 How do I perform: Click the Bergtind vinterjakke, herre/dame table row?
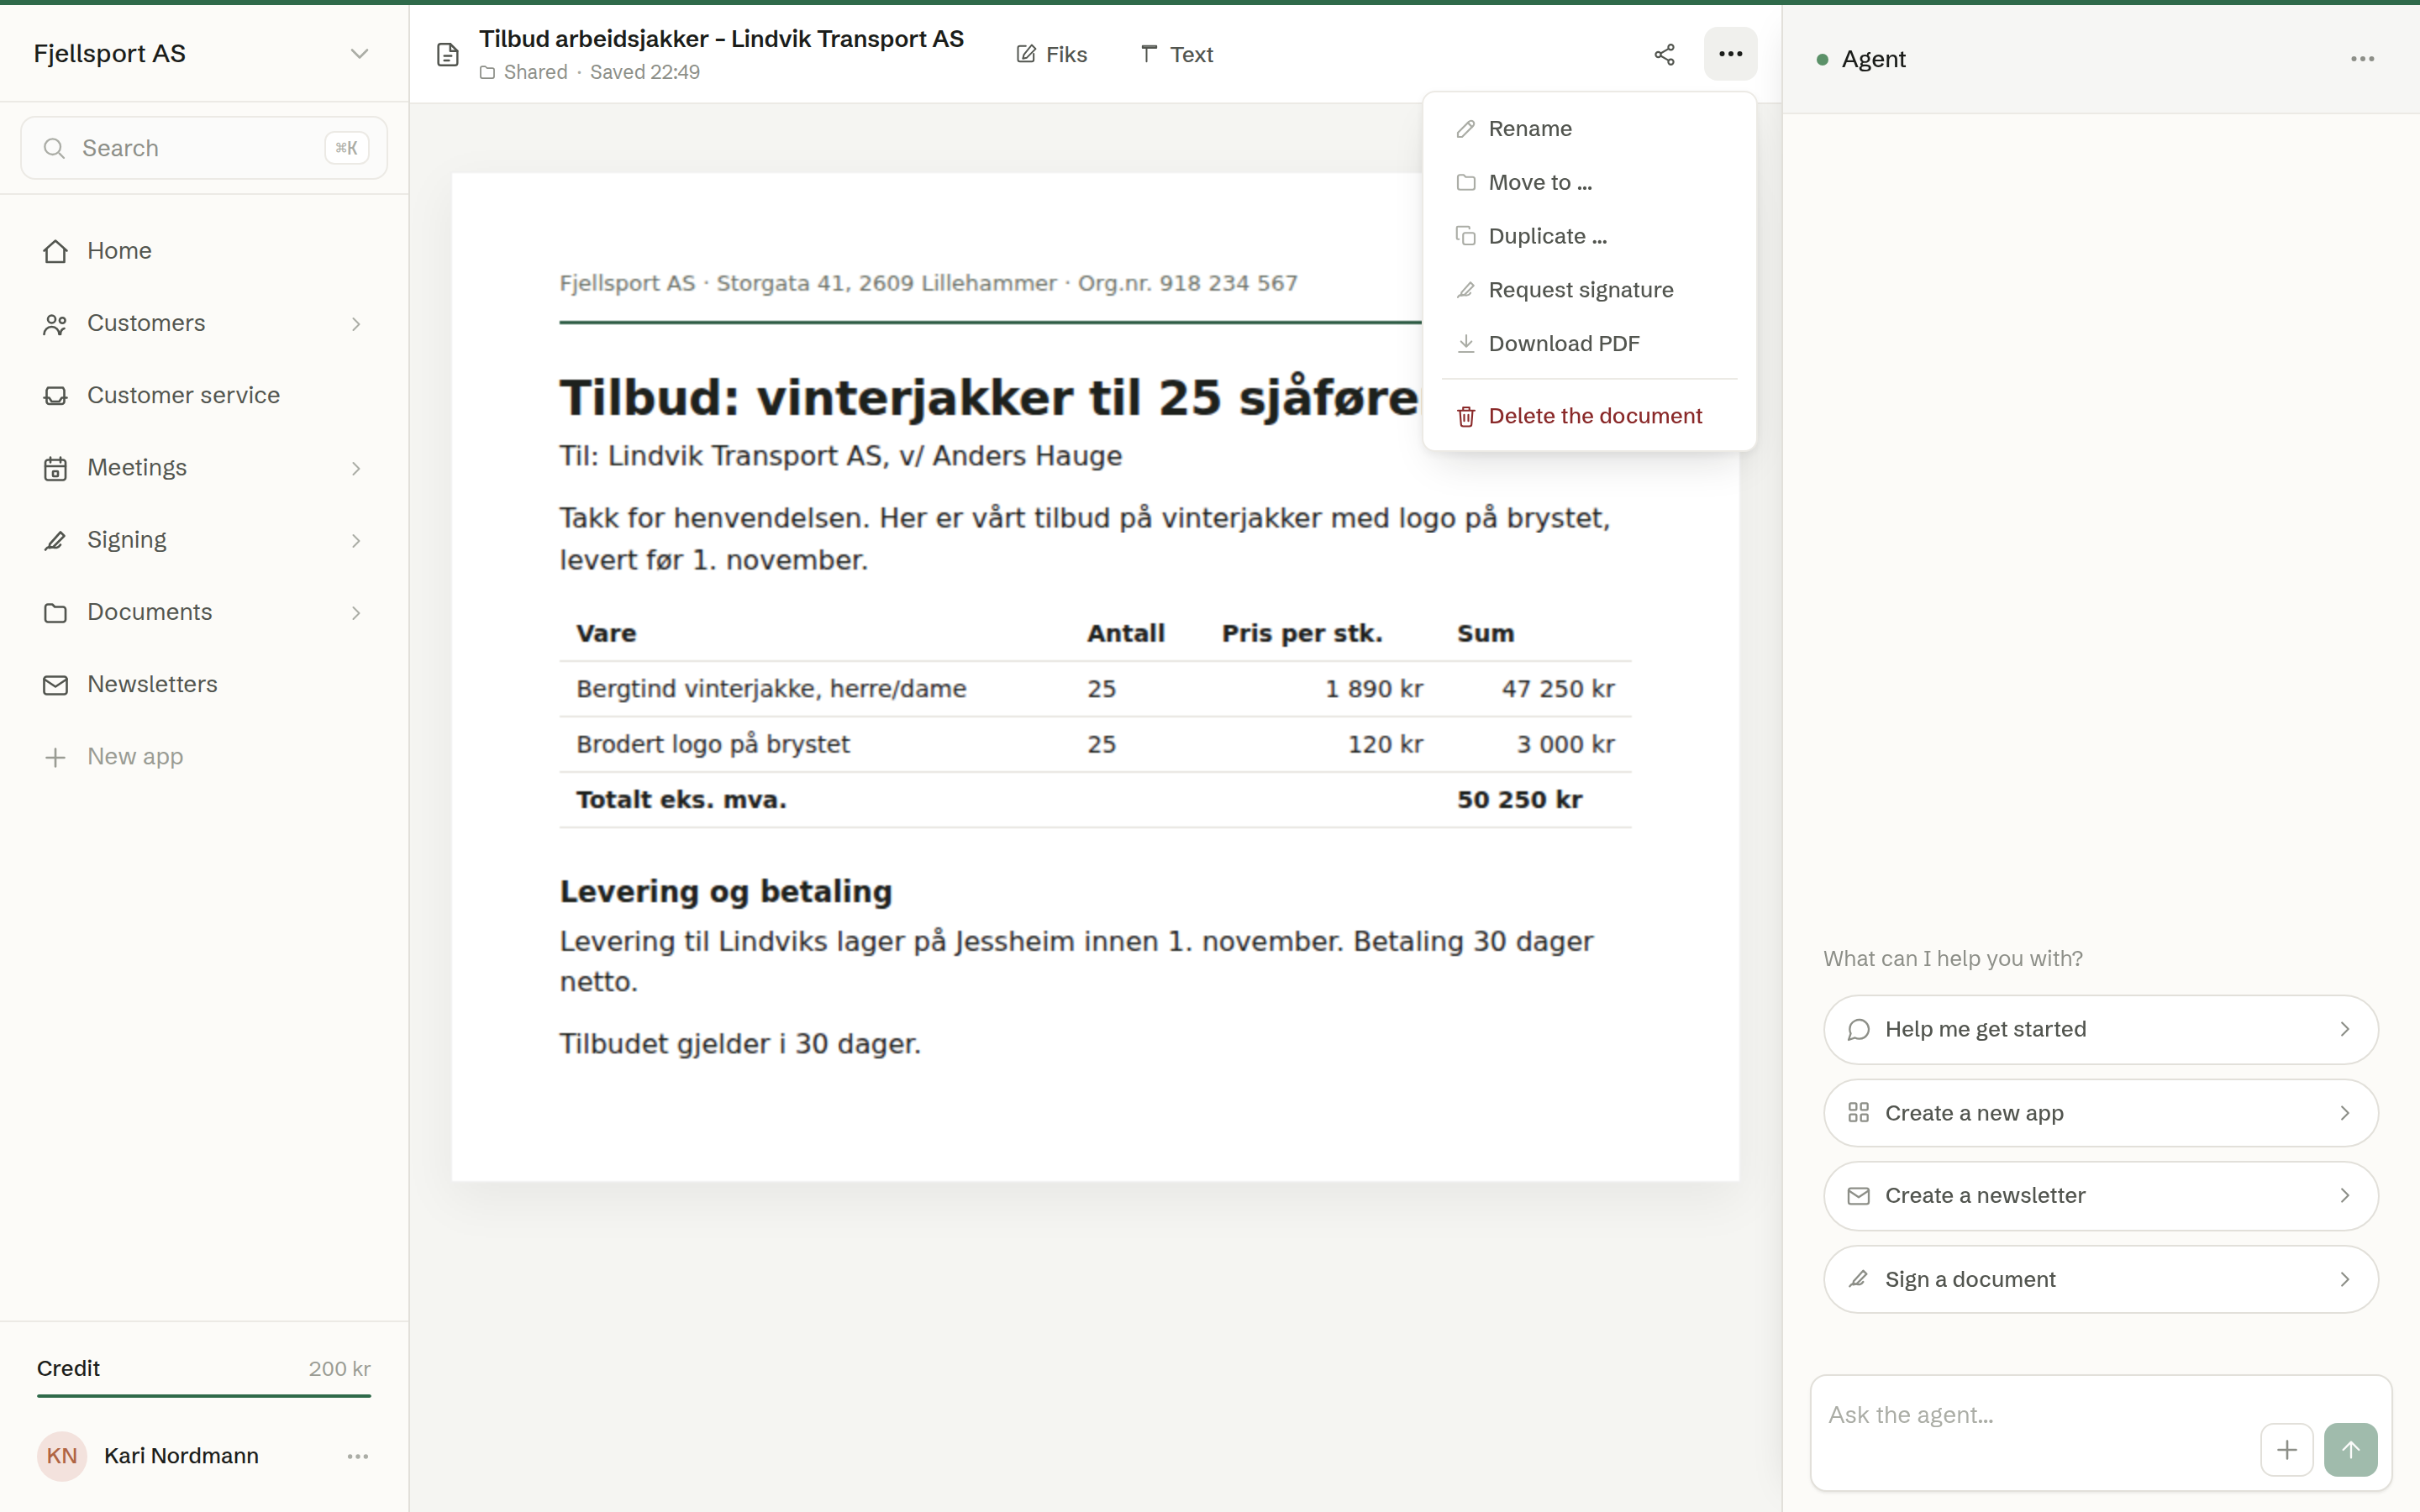point(1095,688)
